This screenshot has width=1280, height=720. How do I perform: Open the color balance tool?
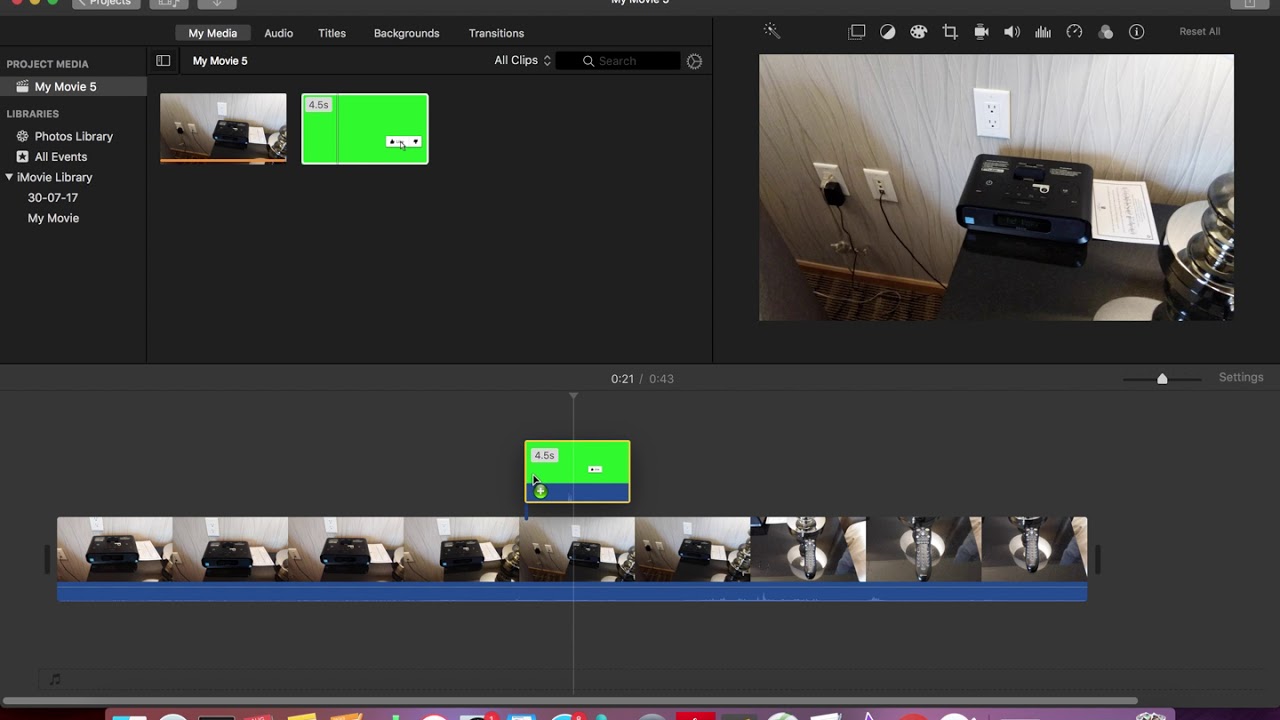coord(887,32)
